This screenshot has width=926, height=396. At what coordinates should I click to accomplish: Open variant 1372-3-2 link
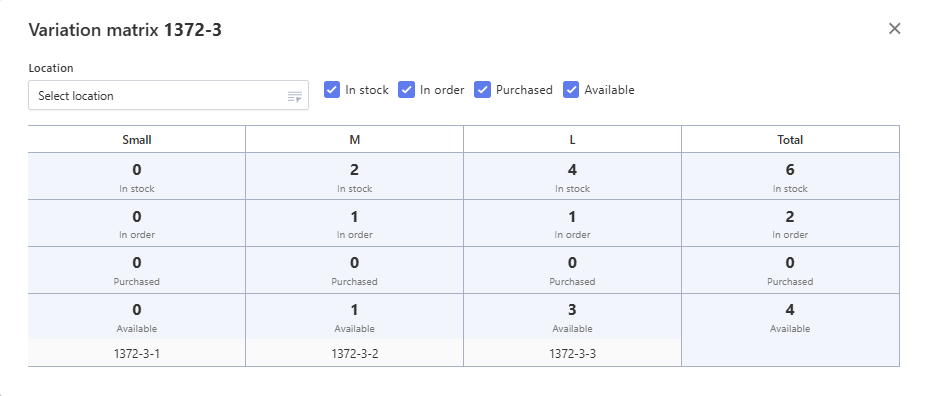pyautogui.click(x=354, y=354)
